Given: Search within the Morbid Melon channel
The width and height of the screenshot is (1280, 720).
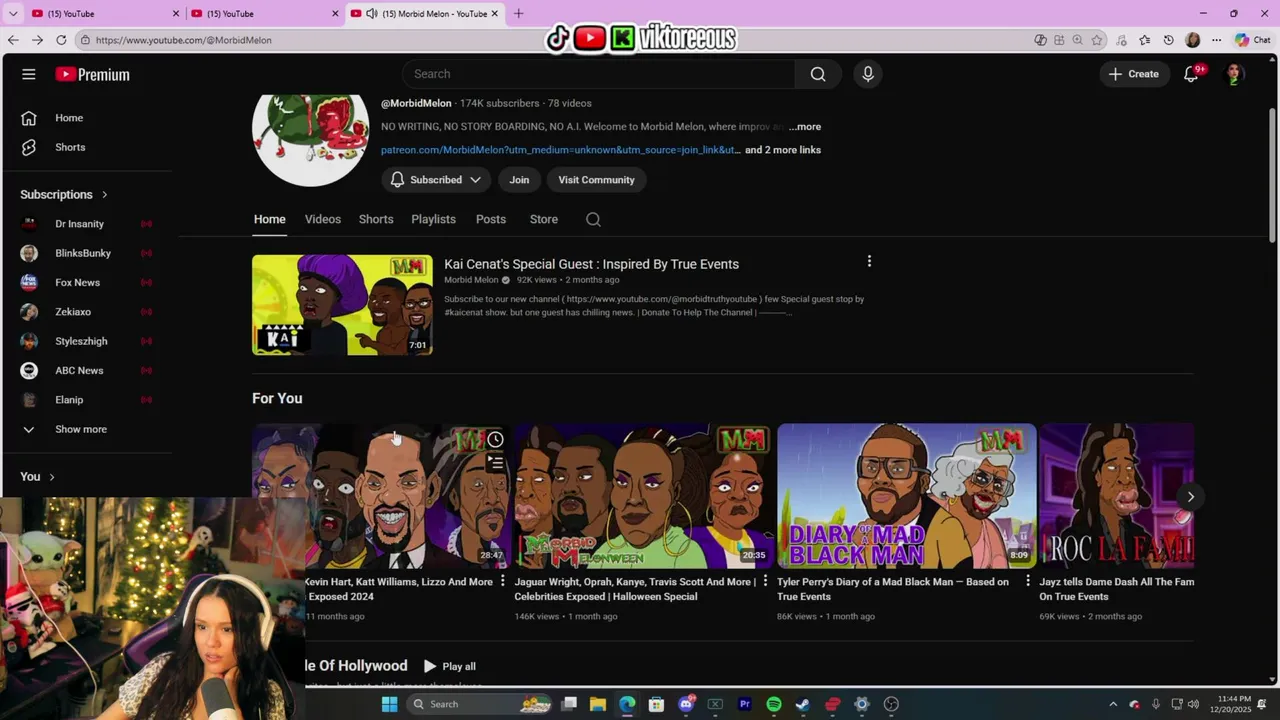Looking at the screenshot, I should pos(593,219).
